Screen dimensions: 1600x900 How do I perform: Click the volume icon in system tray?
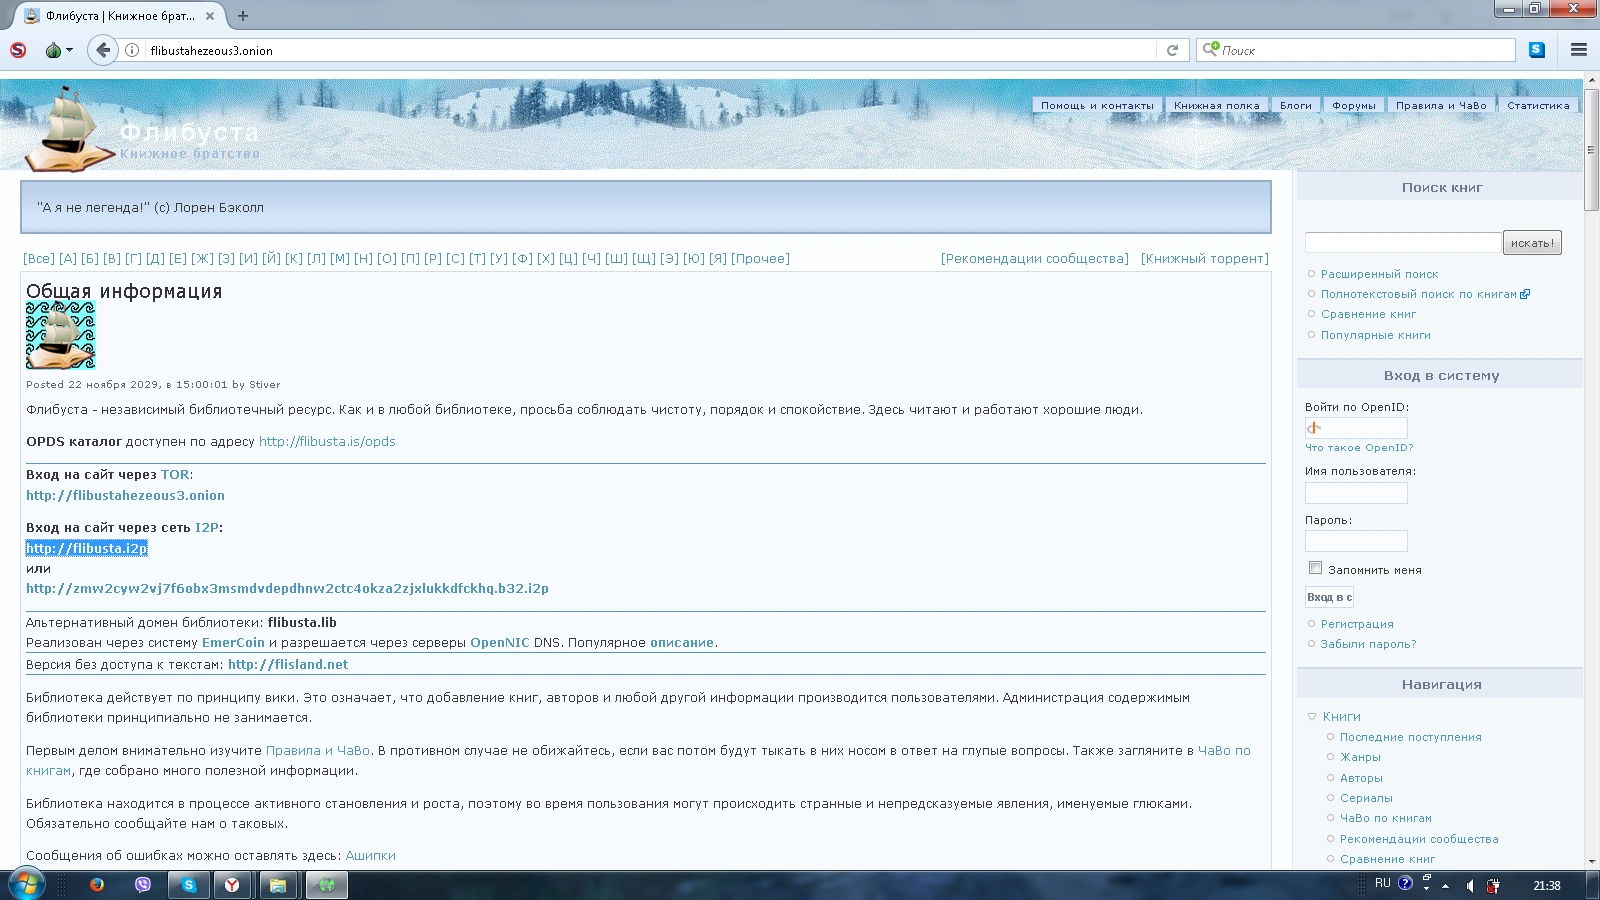coord(1469,885)
